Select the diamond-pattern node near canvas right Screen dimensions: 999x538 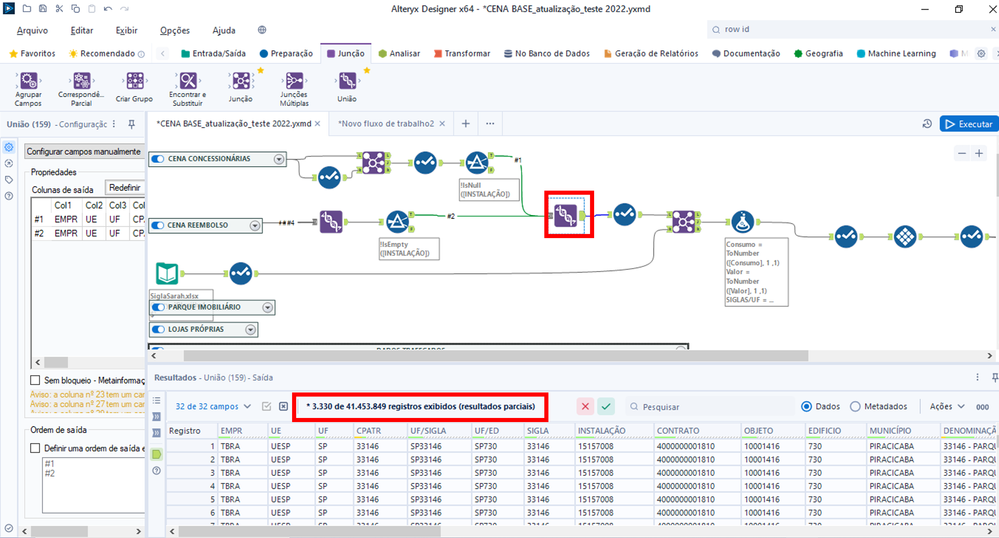tap(905, 236)
